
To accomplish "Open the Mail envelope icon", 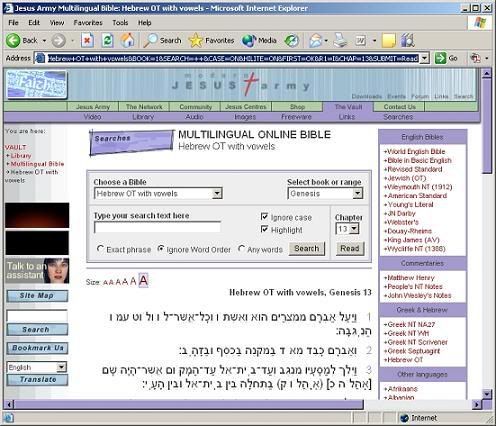I will coord(315,41).
